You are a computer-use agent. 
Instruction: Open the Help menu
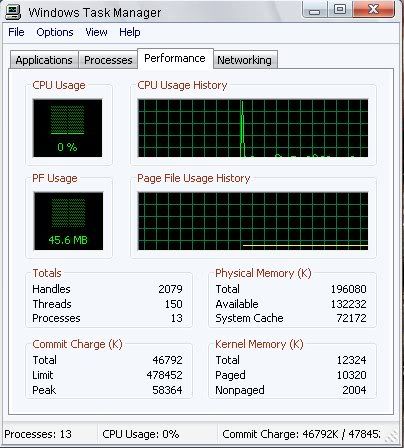point(130,32)
